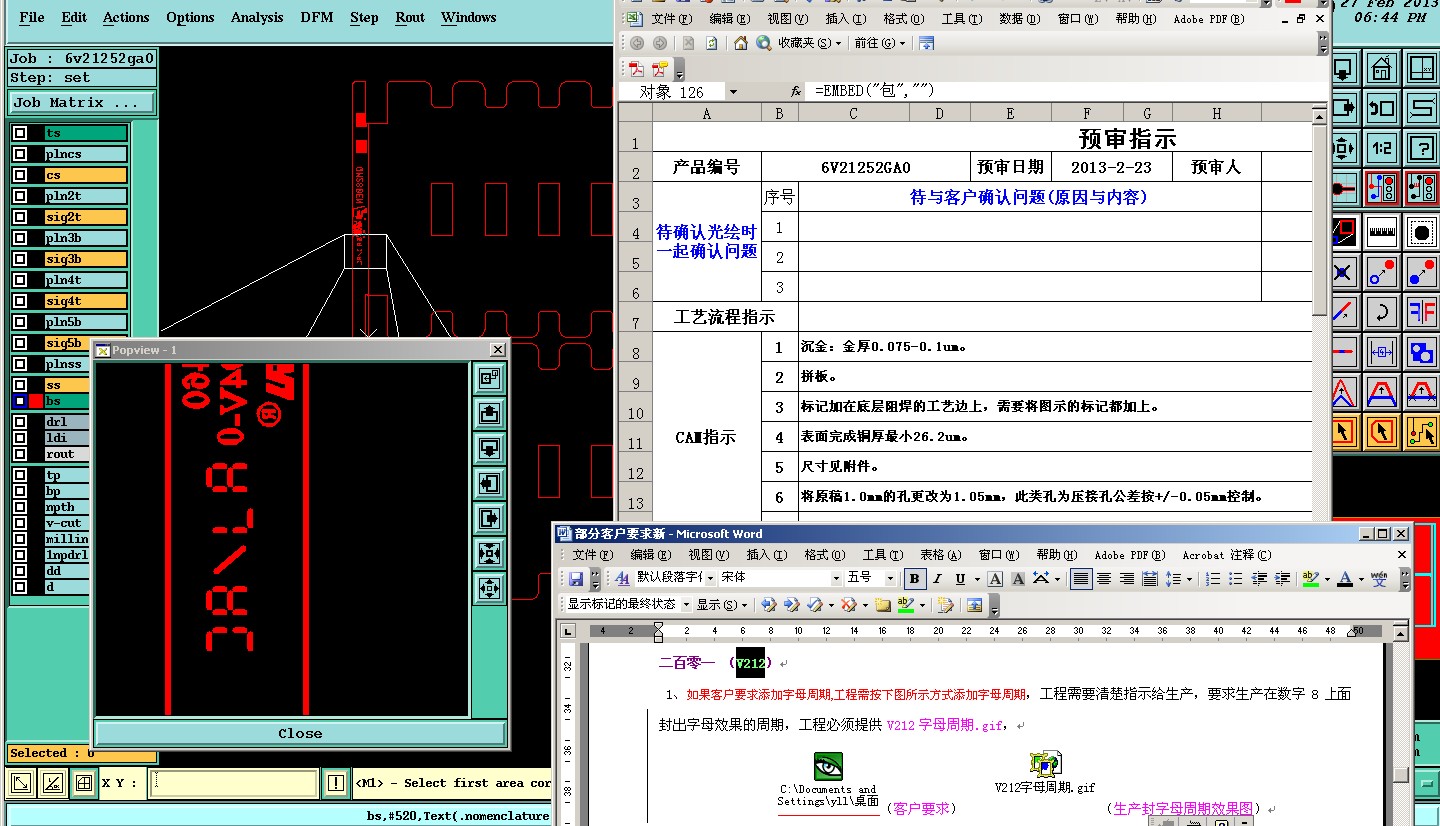The image size is (1440, 826).
Task: Click the font color A button in Word
Action: tap(1346, 579)
